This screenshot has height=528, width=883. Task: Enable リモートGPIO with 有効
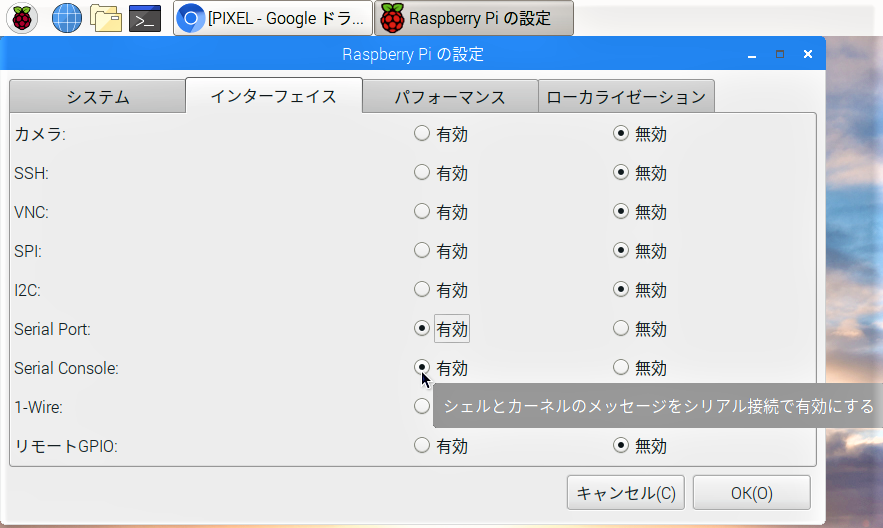[422, 445]
